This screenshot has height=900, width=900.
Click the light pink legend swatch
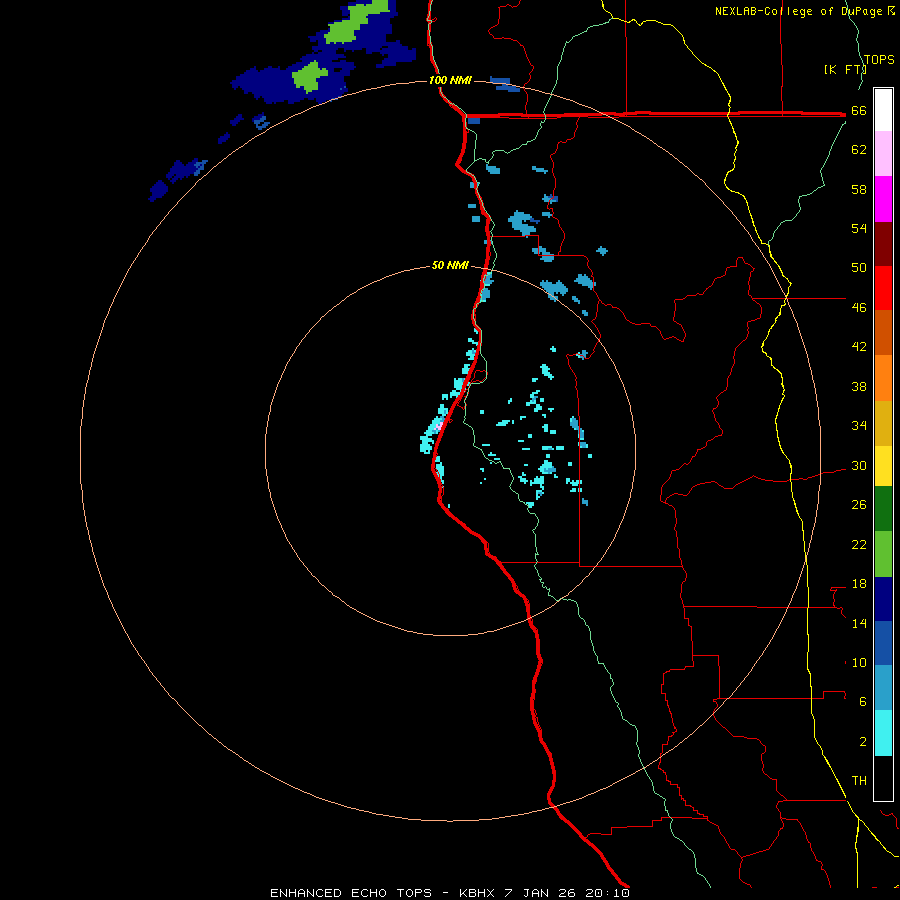[883, 153]
